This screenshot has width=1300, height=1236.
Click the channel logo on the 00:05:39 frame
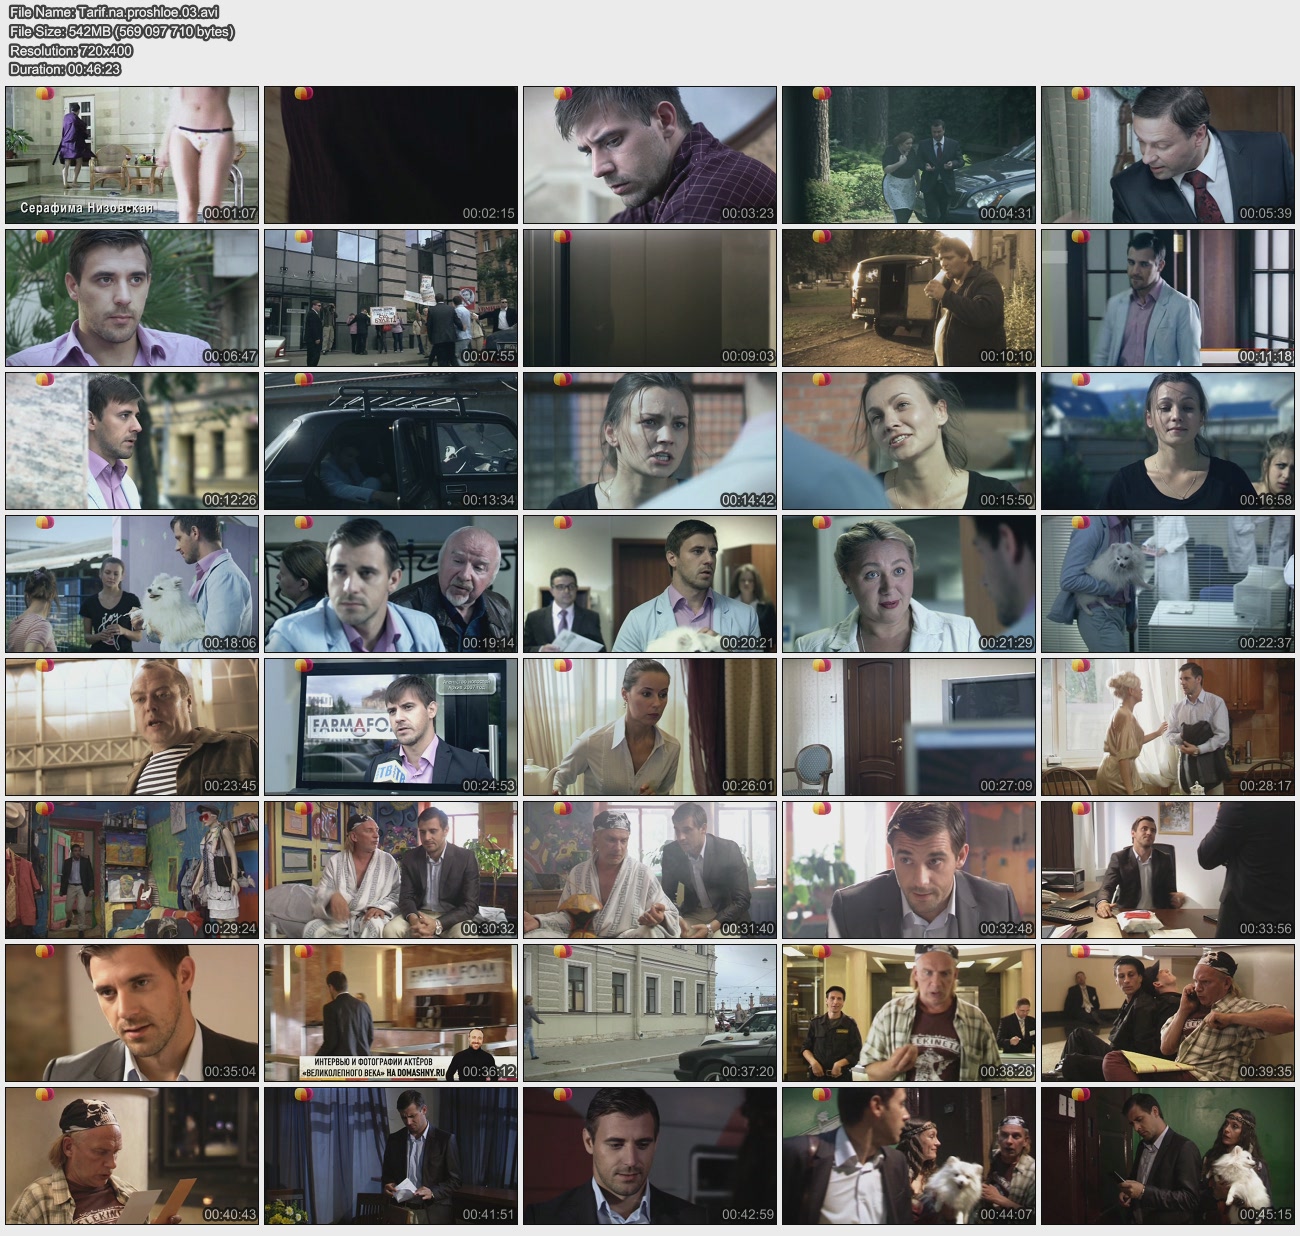coord(1081,94)
